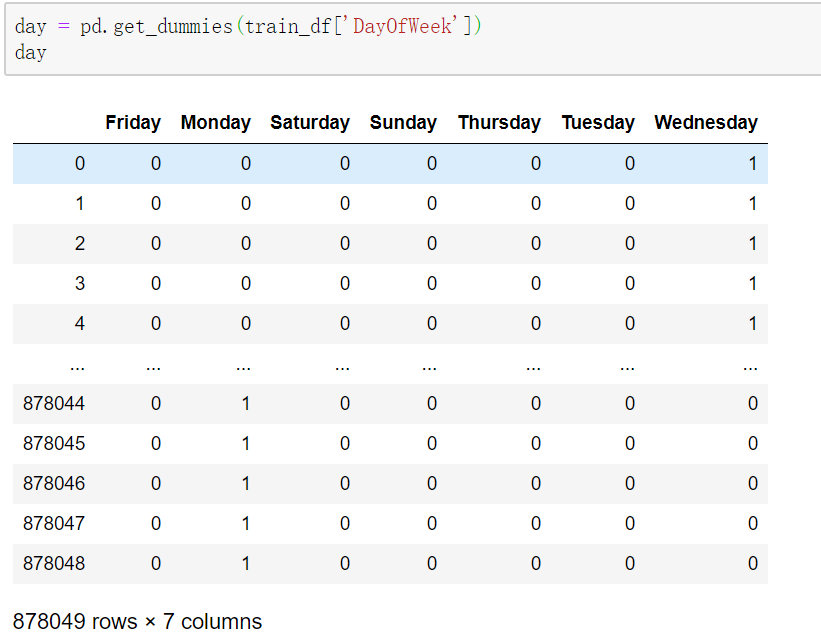This screenshot has height=637, width=821.
Task: Click the Friday column header
Action: [x=133, y=123]
